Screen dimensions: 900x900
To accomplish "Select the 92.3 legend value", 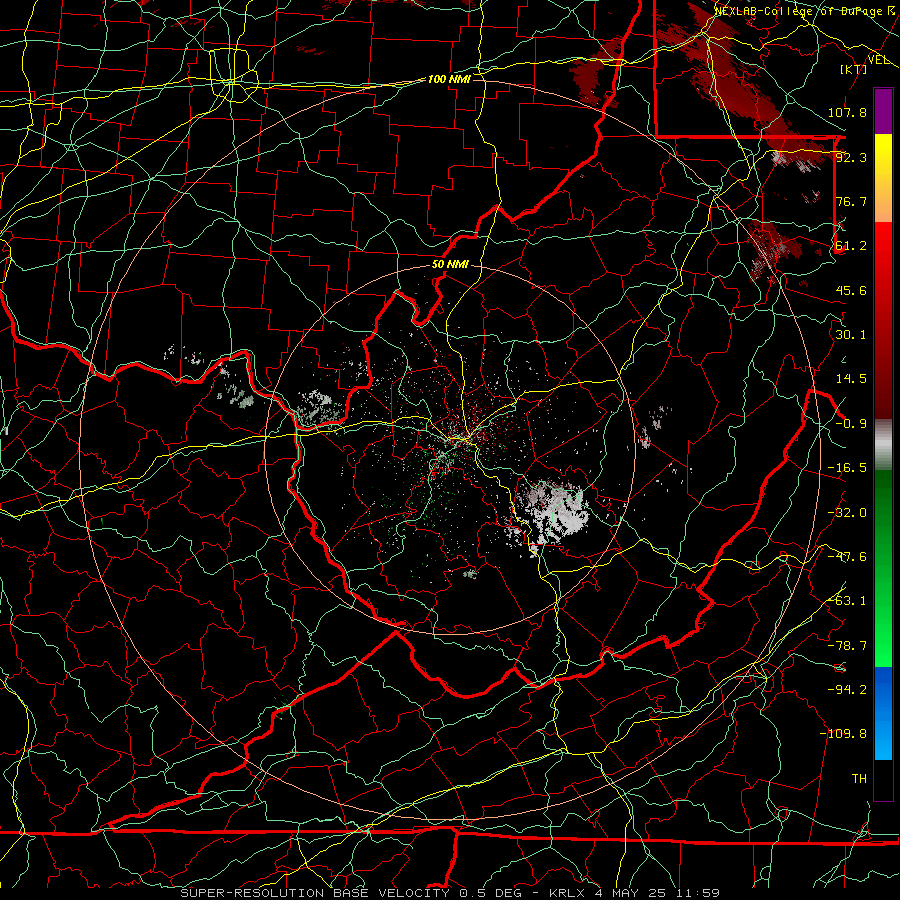I will click(x=851, y=157).
